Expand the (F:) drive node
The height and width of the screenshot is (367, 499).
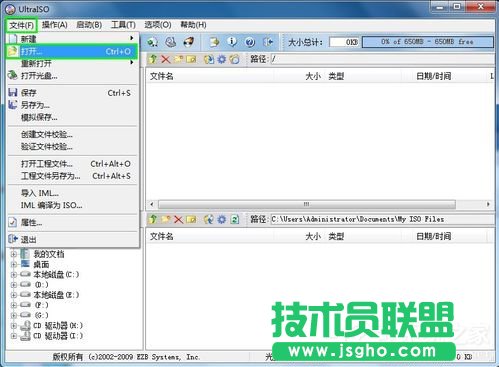(14, 305)
